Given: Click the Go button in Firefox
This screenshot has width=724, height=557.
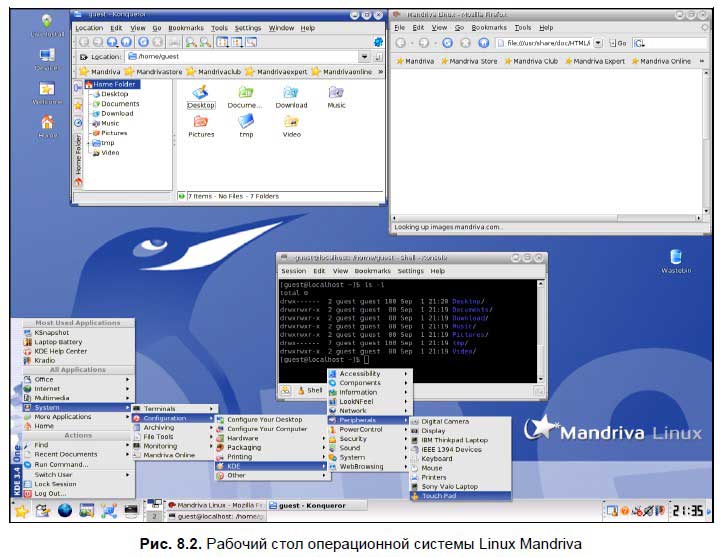Looking at the screenshot, I should (x=619, y=44).
